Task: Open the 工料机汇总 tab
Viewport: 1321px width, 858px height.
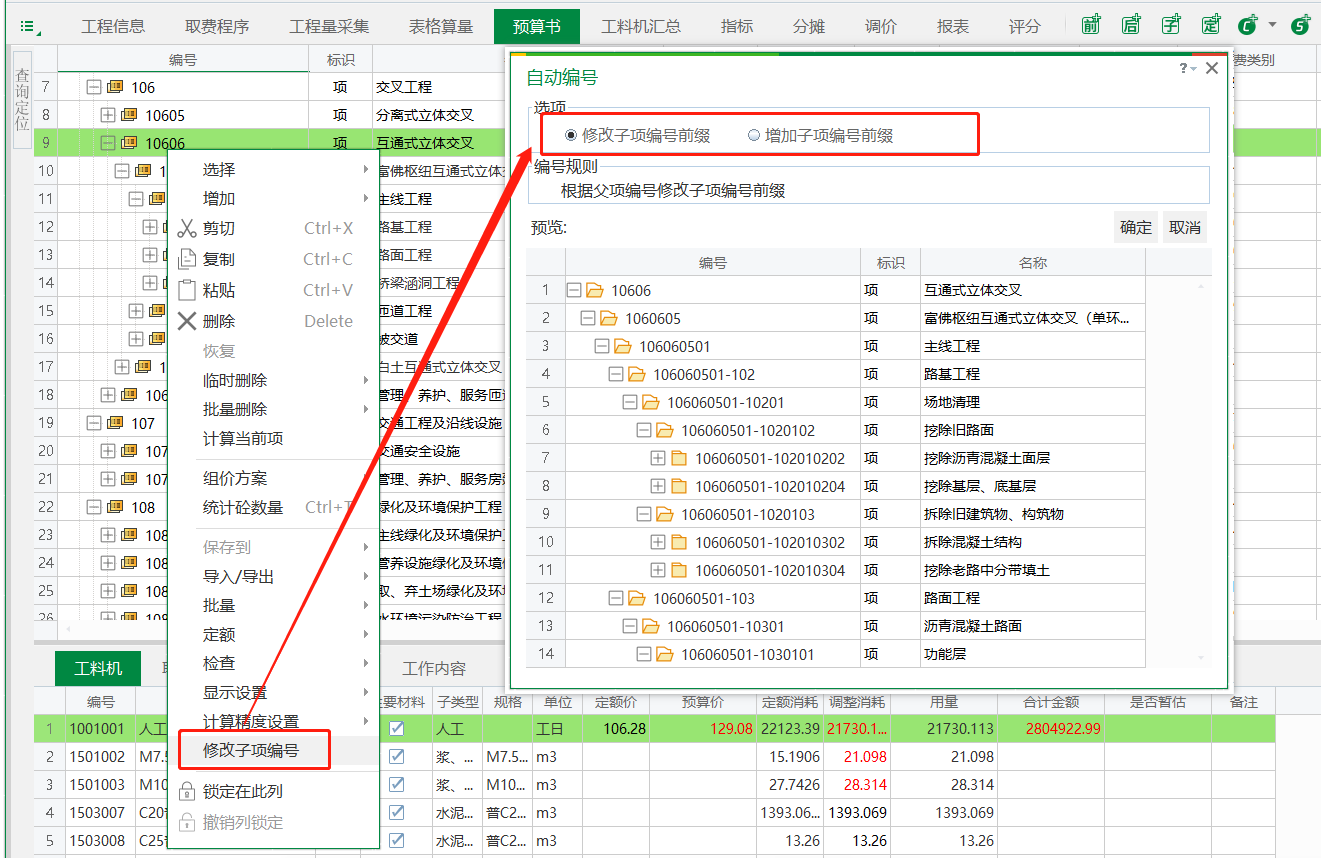Action: [641, 26]
